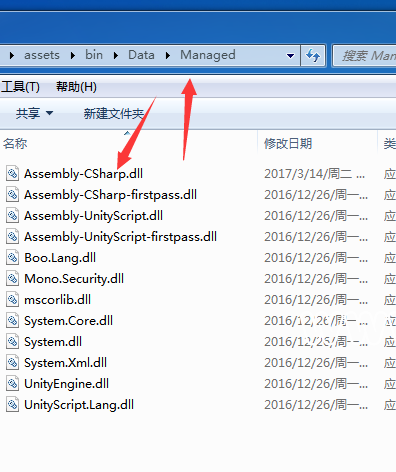Select the mscorlib.dll file icon
The width and height of the screenshot is (396, 472).
[x=12, y=300]
